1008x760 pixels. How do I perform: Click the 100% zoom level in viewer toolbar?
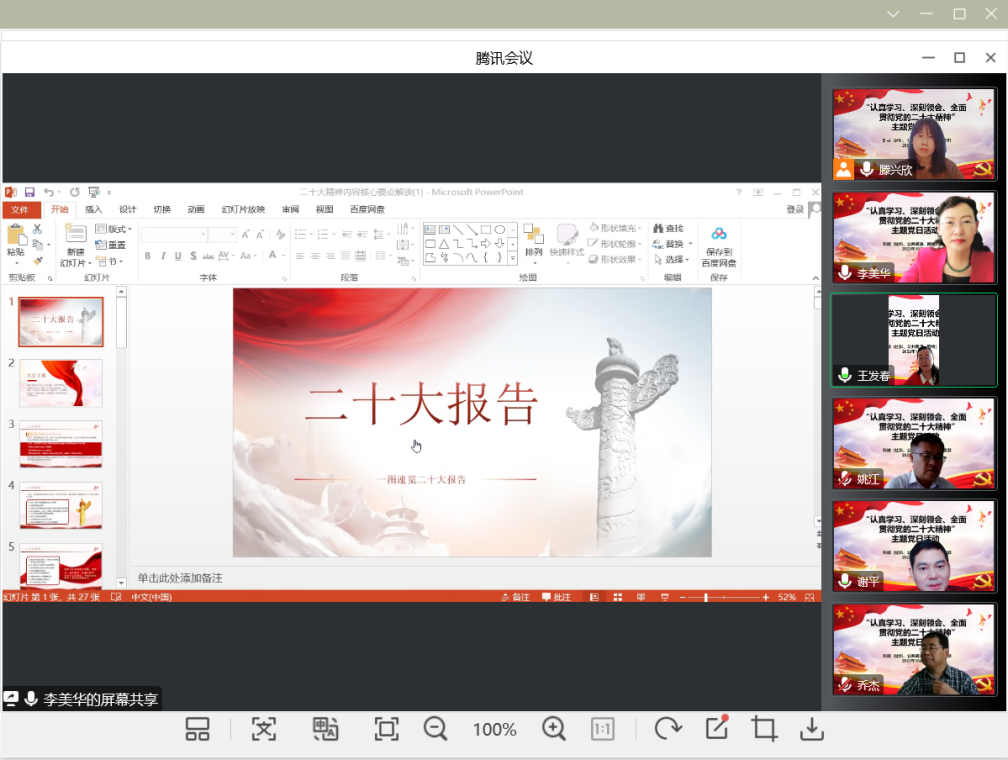(x=494, y=730)
